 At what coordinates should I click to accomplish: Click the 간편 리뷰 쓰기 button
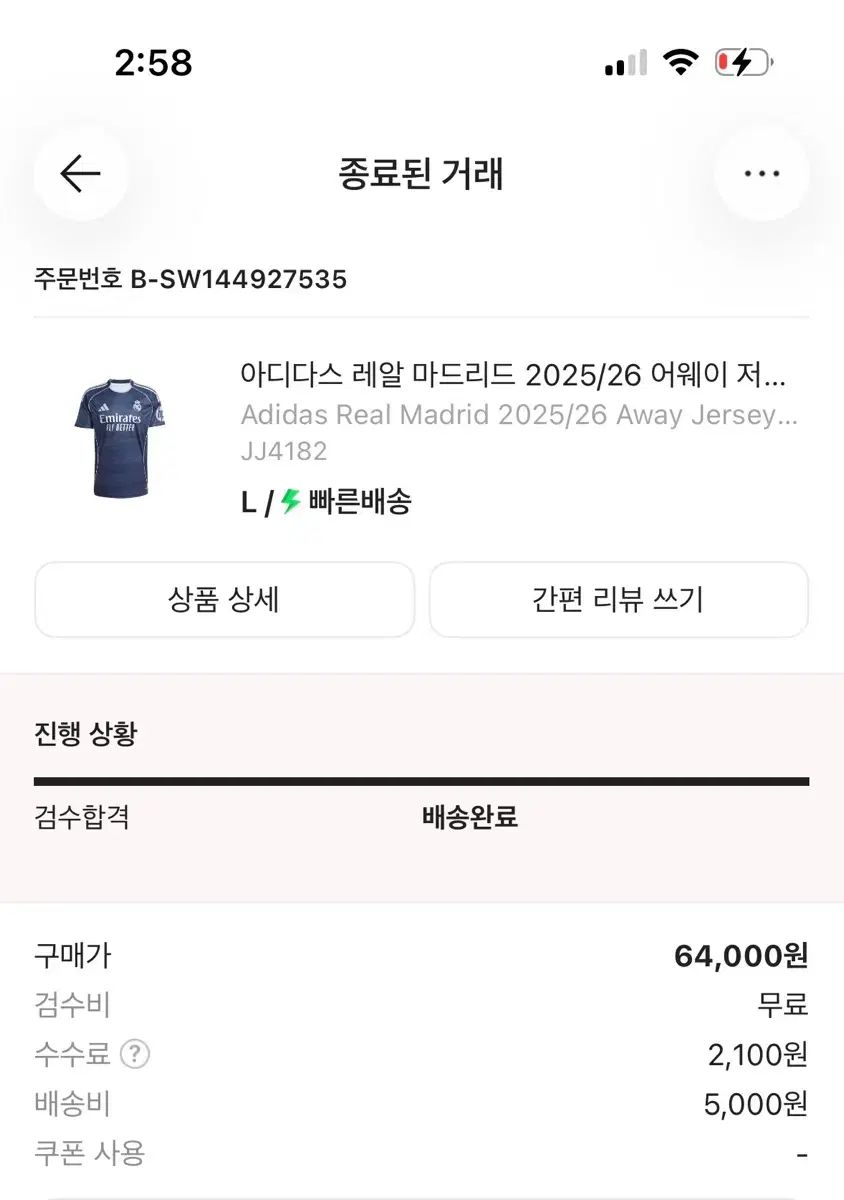(619, 599)
